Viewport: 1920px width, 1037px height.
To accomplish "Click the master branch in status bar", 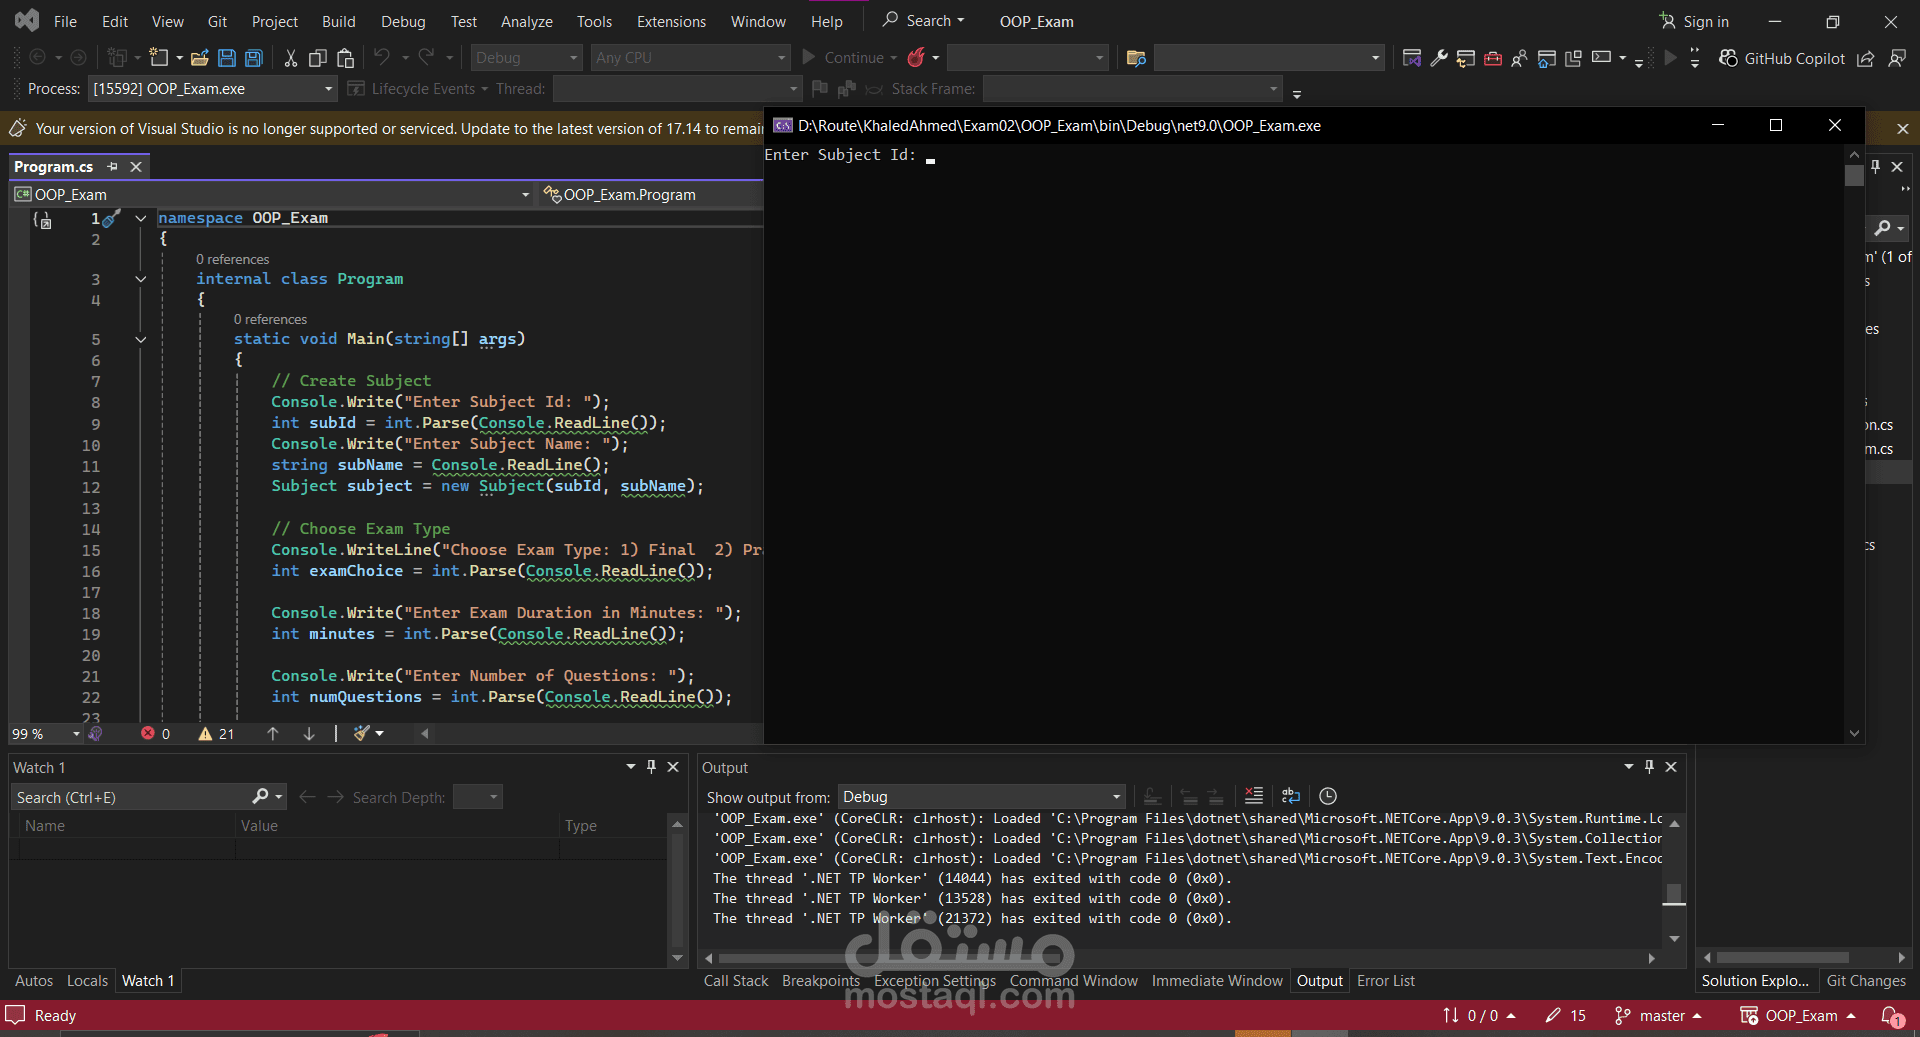I will [1661, 1016].
